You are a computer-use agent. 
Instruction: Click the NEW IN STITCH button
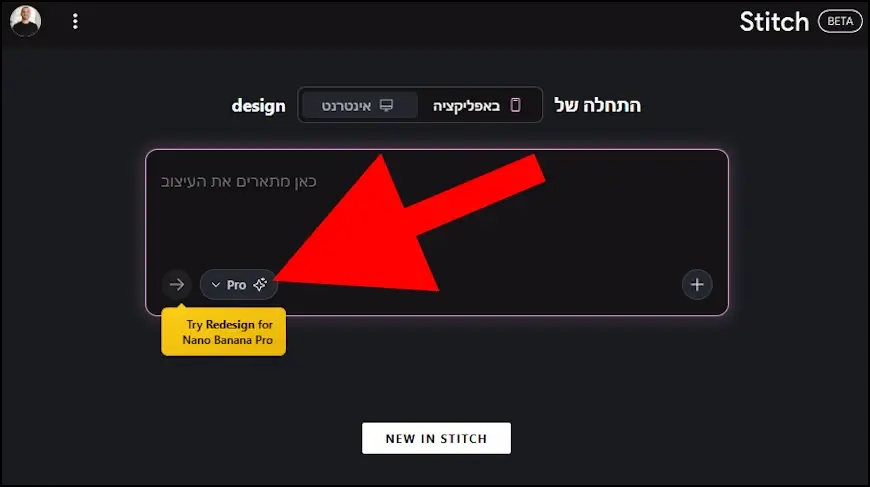click(436, 438)
